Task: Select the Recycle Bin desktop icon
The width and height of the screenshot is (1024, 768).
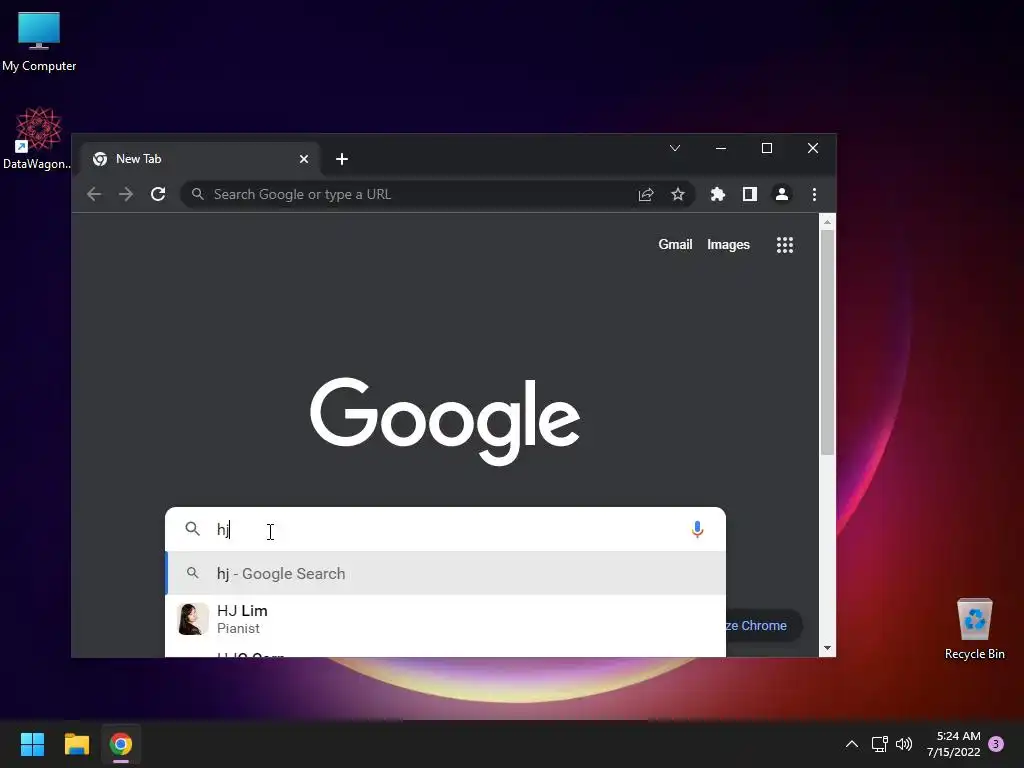Action: (974, 629)
